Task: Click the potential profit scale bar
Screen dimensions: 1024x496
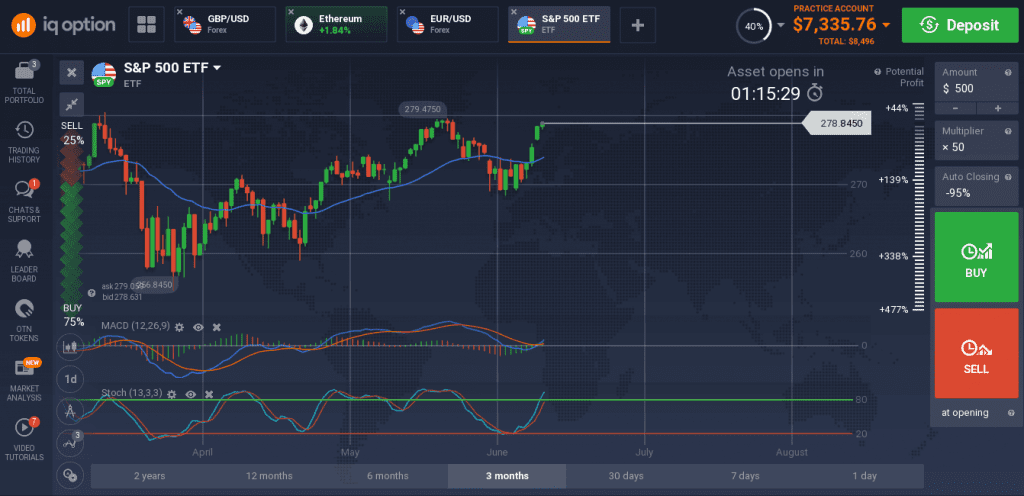Action: coord(920,207)
